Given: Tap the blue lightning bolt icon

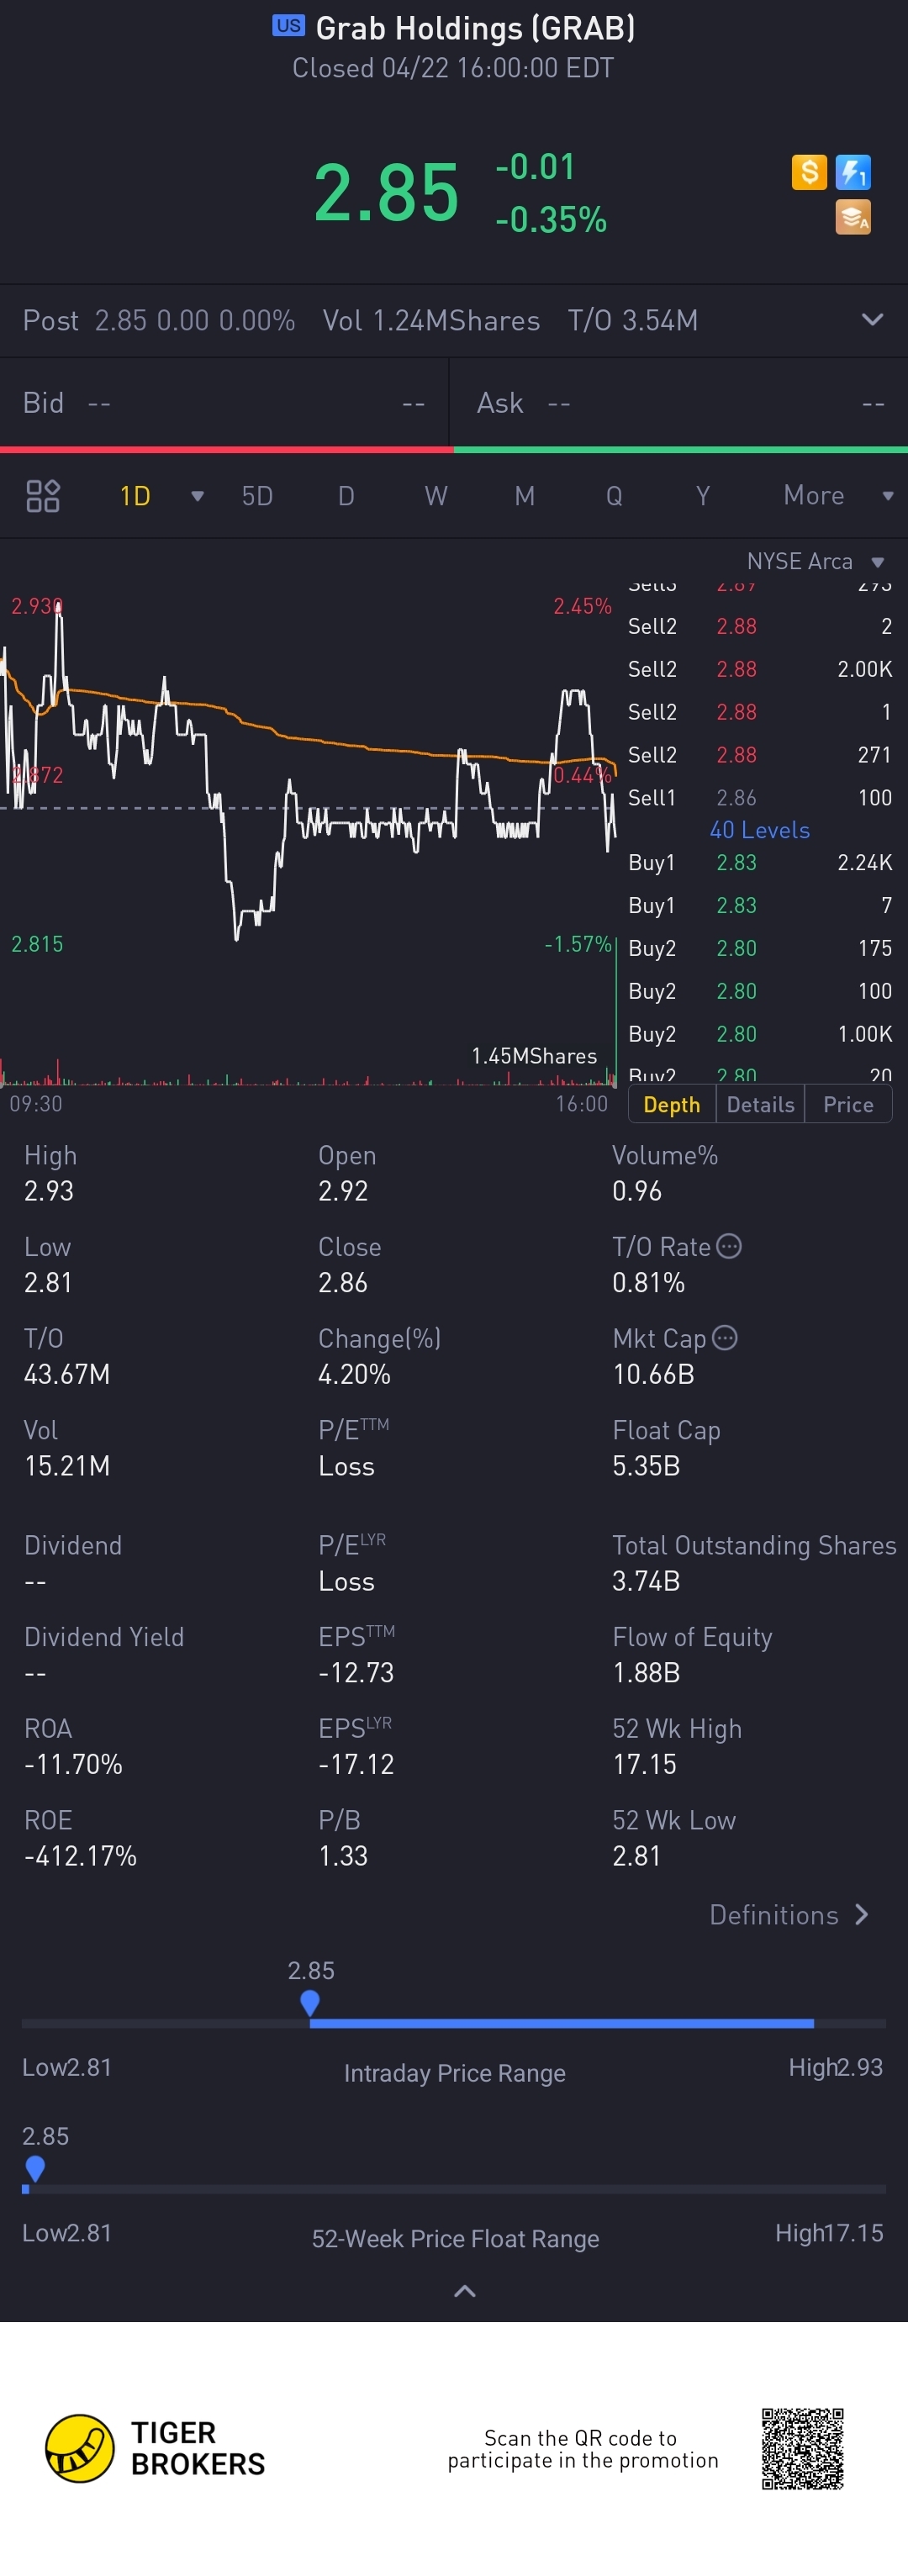Looking at the screenshot, I should coord(853,172).
